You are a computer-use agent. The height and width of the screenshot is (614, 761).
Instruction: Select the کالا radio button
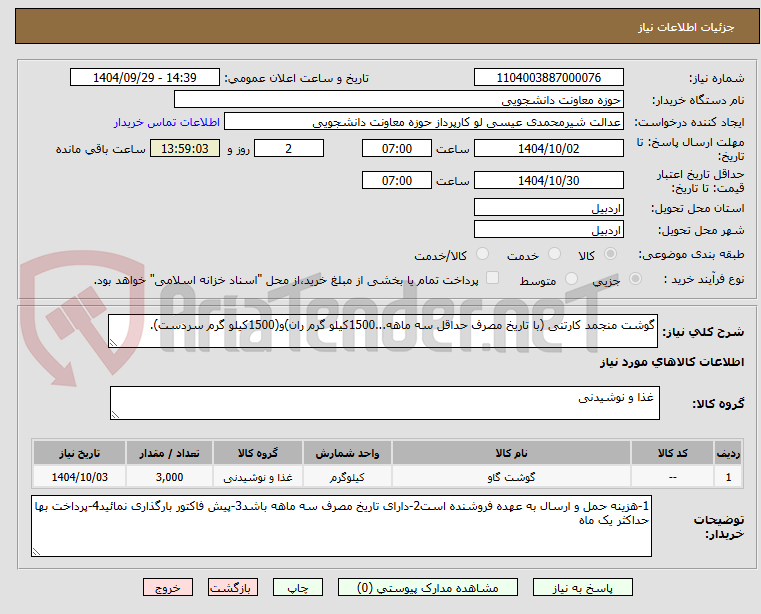tap(611, 253)
